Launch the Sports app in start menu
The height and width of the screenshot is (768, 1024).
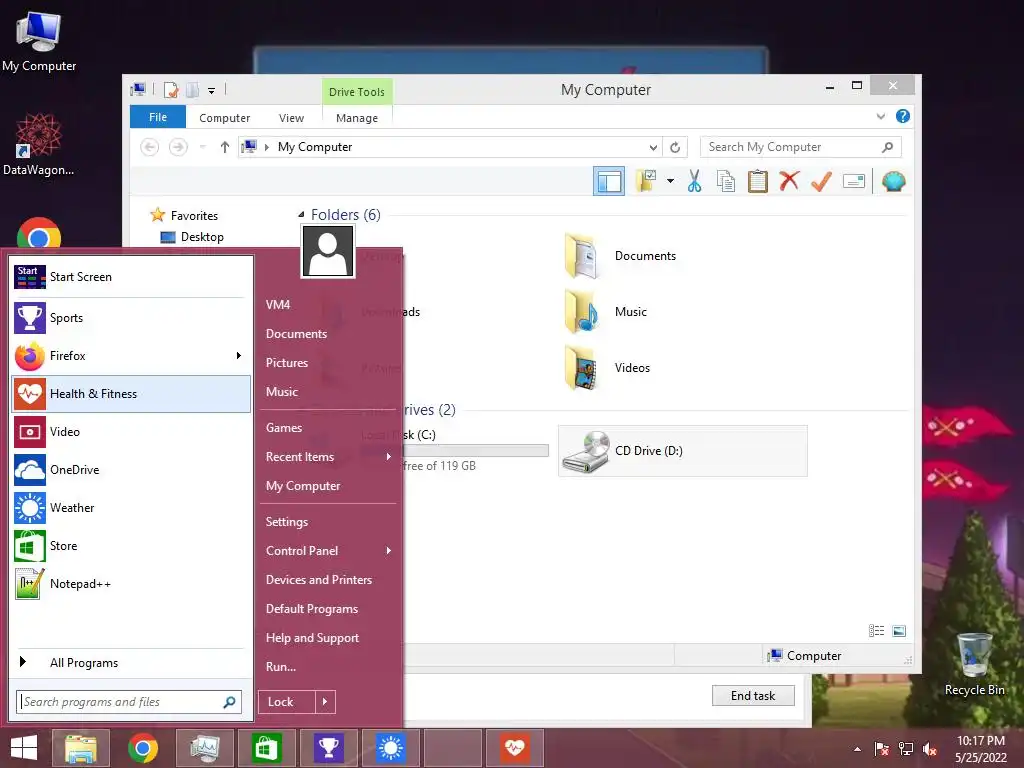pyautogui.click(x=131, y=318)
